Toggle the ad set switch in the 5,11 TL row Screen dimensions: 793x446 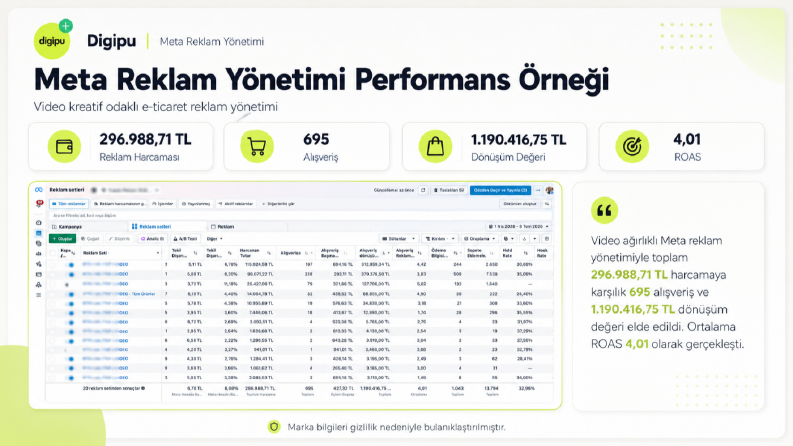click(x=70, y=264)
